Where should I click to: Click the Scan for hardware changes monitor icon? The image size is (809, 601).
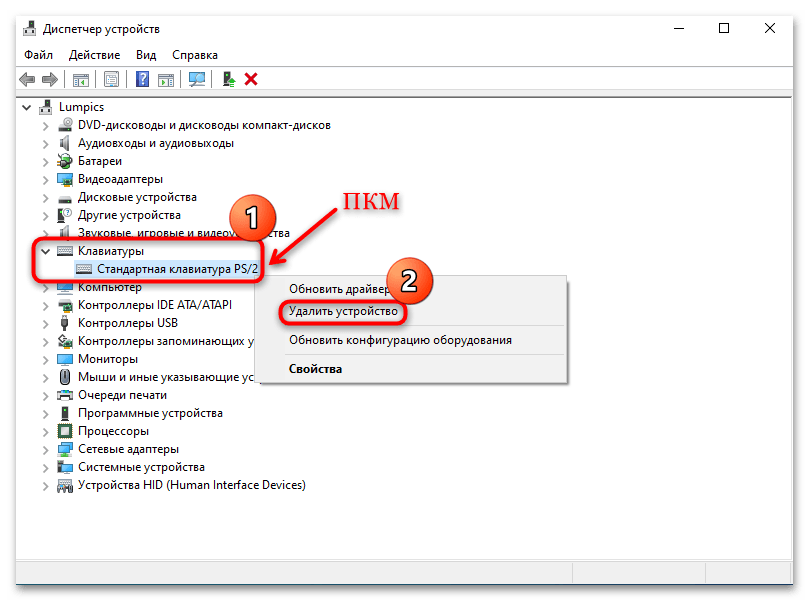(x=197, y=79)
